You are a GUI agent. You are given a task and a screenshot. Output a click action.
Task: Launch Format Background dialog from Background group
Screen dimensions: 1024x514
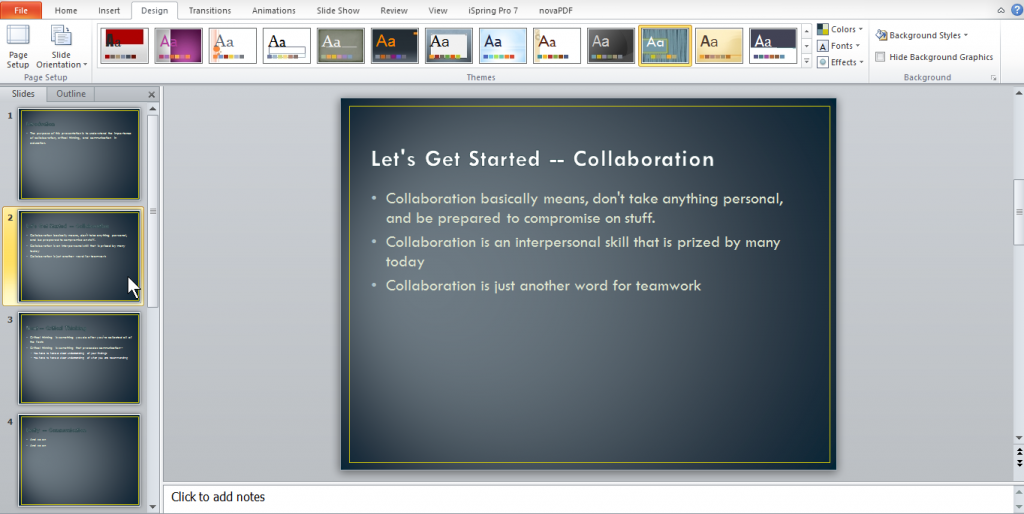pyautogui.click(x=993, y=78)
